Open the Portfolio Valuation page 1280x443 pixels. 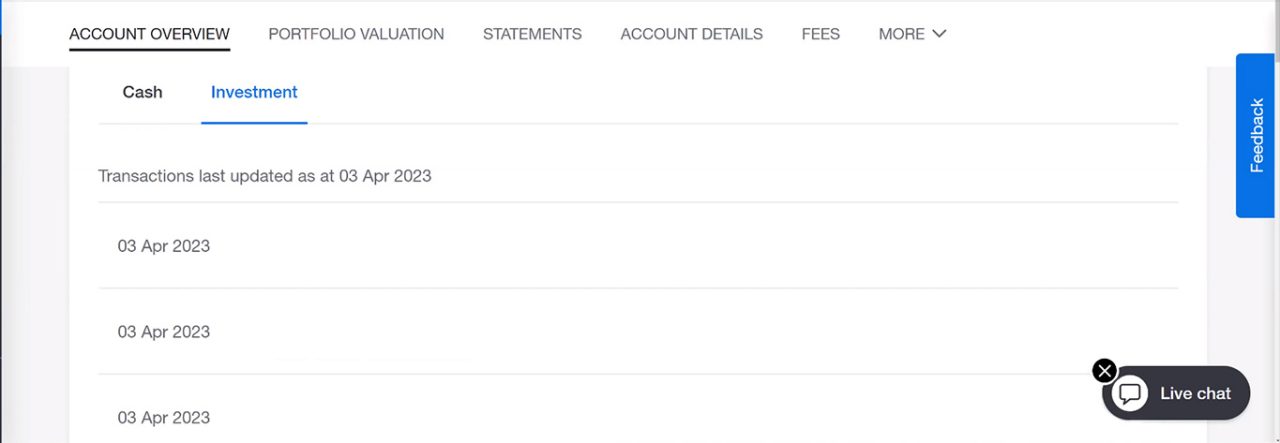click(356, 34)
